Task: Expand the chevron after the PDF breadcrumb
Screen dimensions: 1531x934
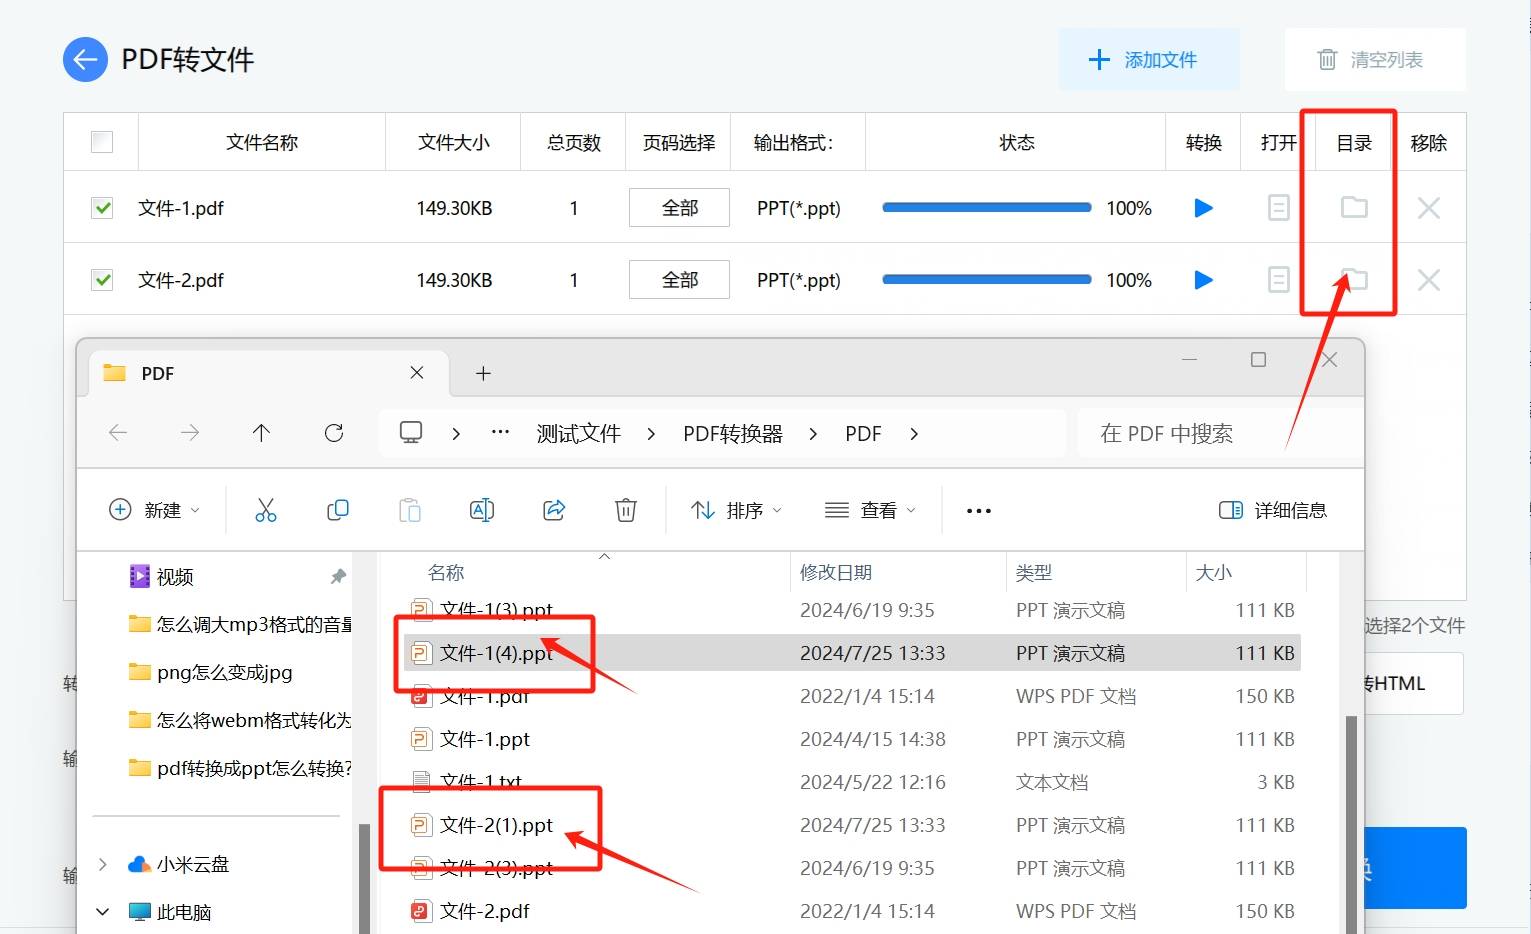Action: pos(914,434)
